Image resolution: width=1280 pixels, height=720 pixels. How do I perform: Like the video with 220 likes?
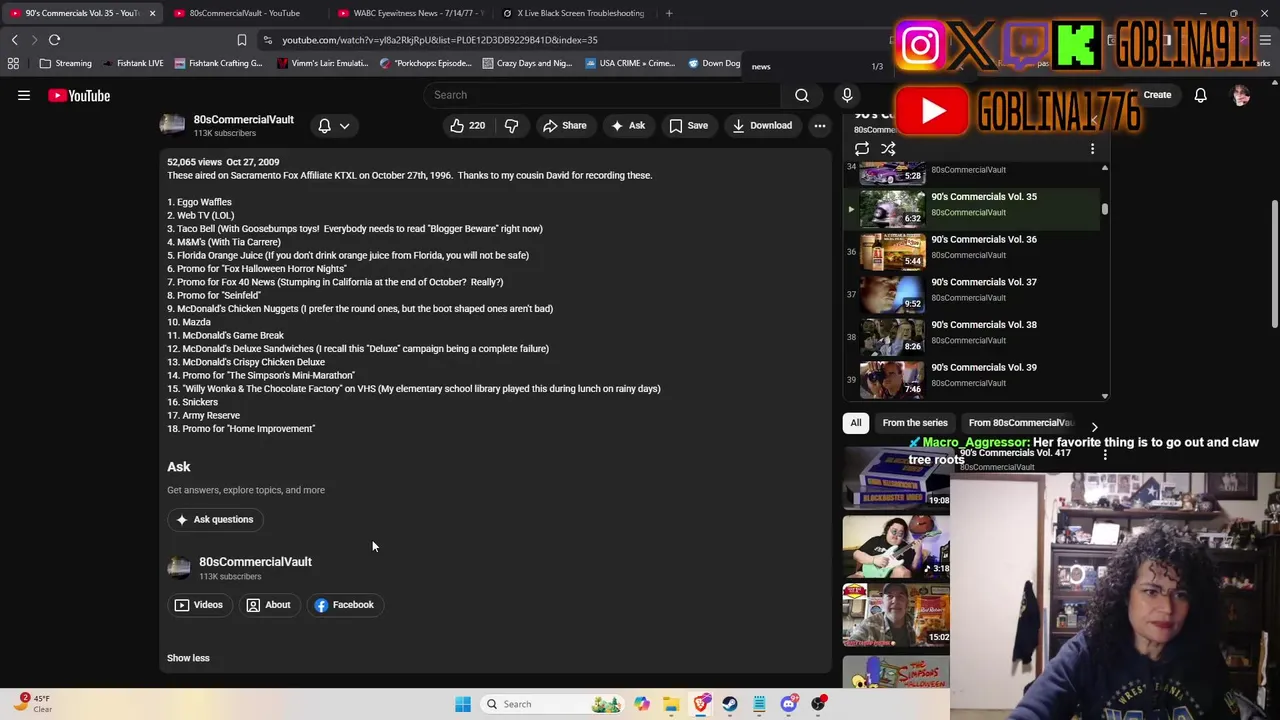pos(467,125)
